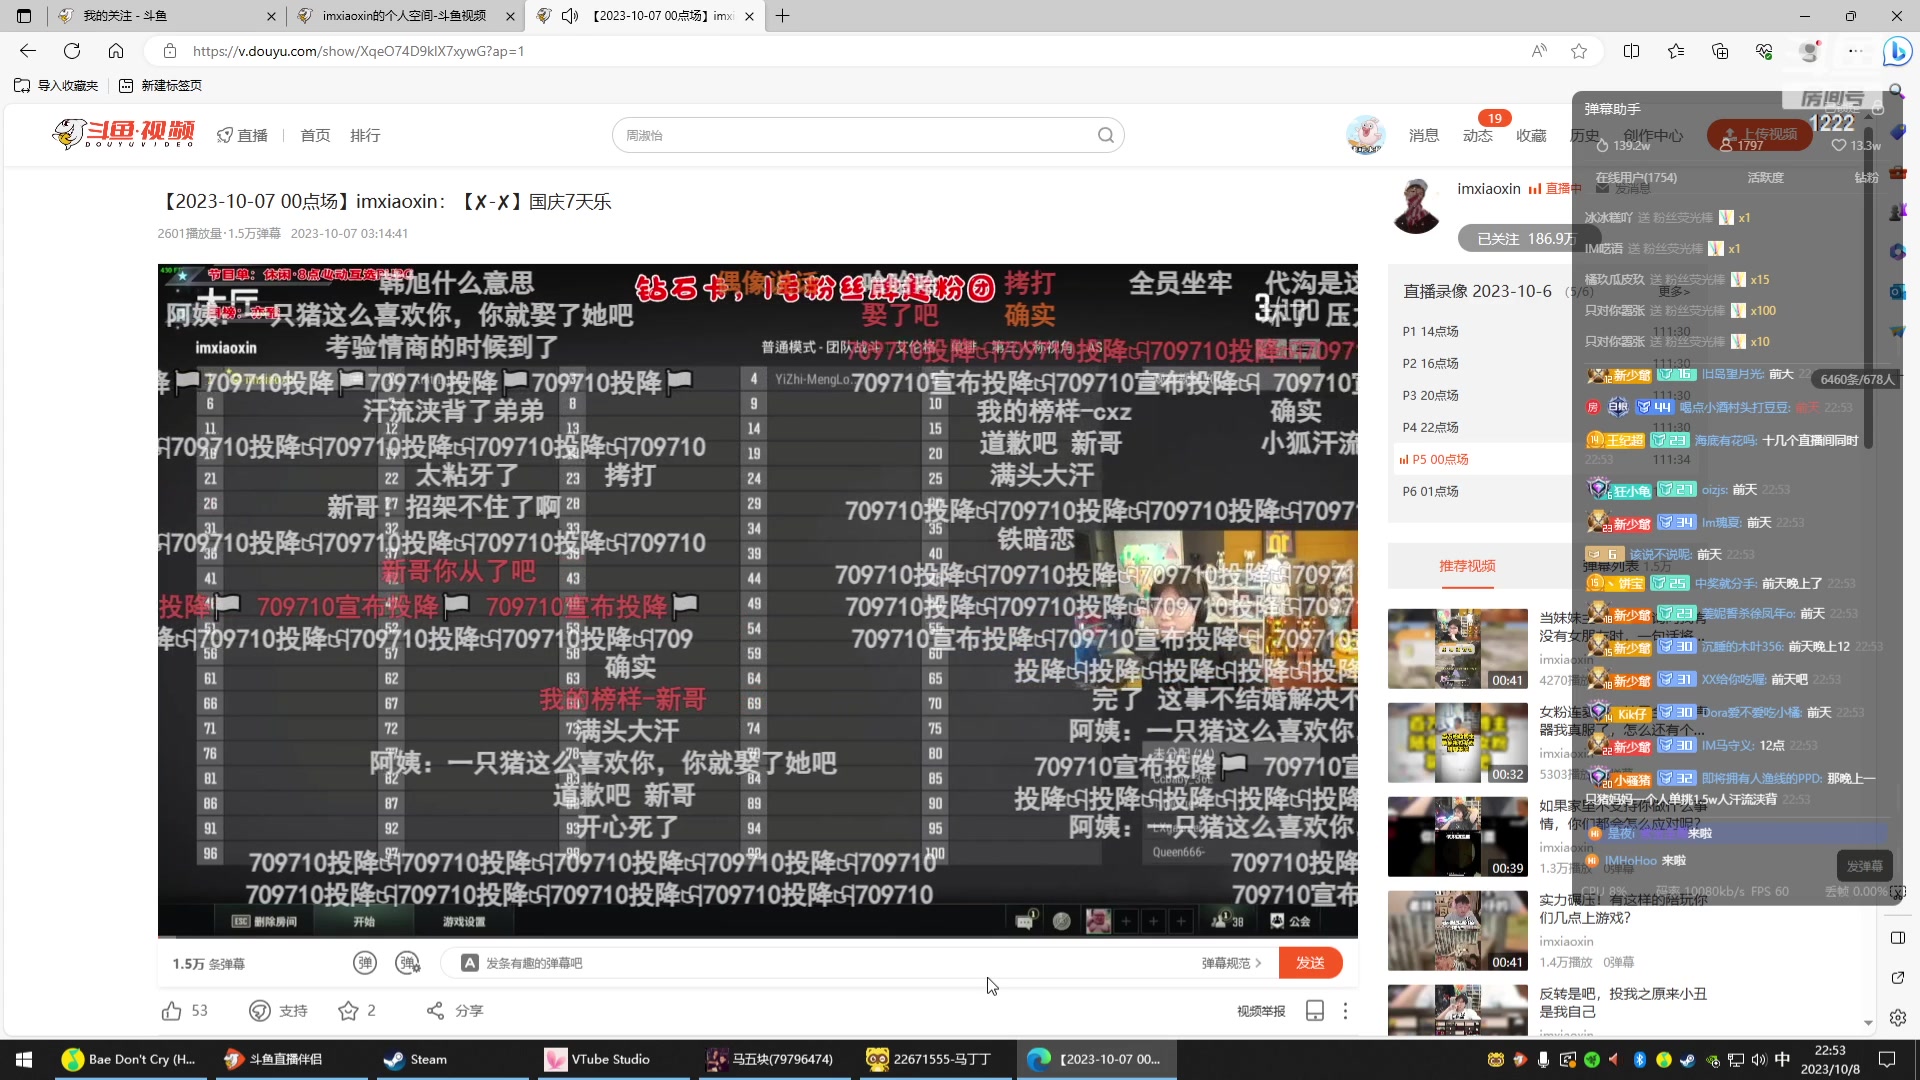Open recommended video thumbnail lasting 00:41 first
Image resolution: width=1920 pixels, height=1080 pixels.
tap(1457, 649)
